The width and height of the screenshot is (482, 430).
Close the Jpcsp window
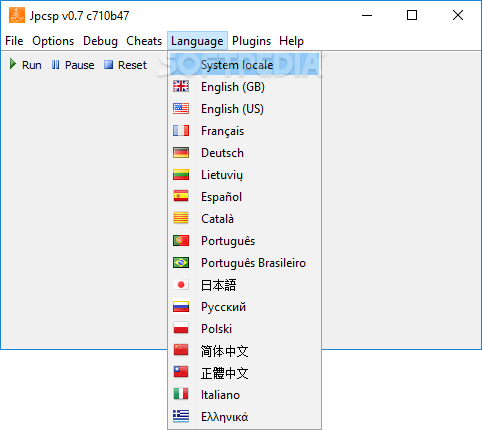(x=458, y=15)
